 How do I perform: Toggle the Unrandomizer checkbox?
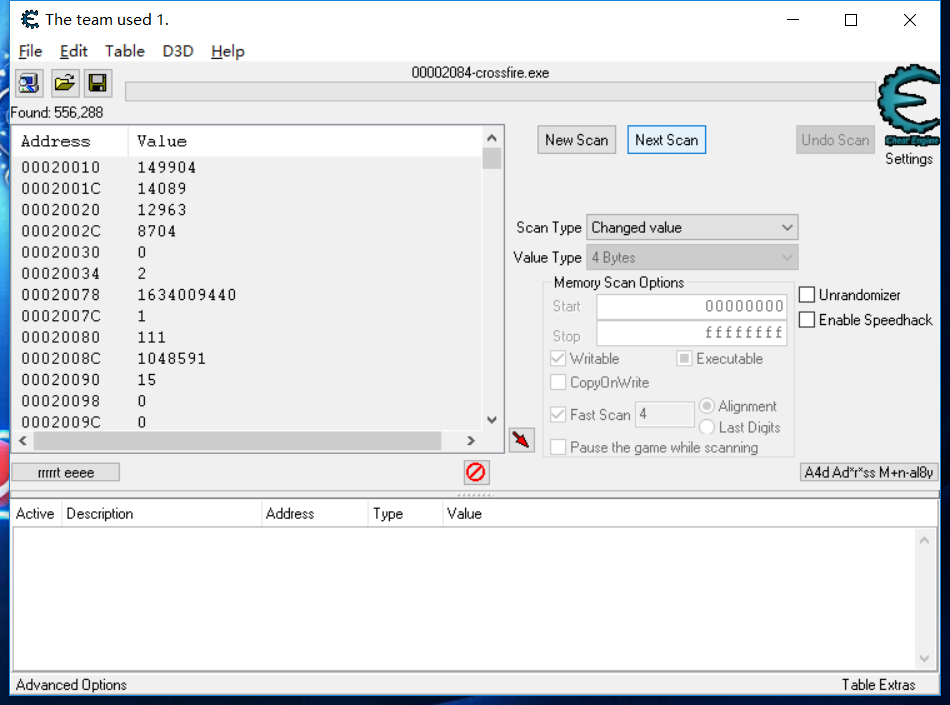coord(806,295)
